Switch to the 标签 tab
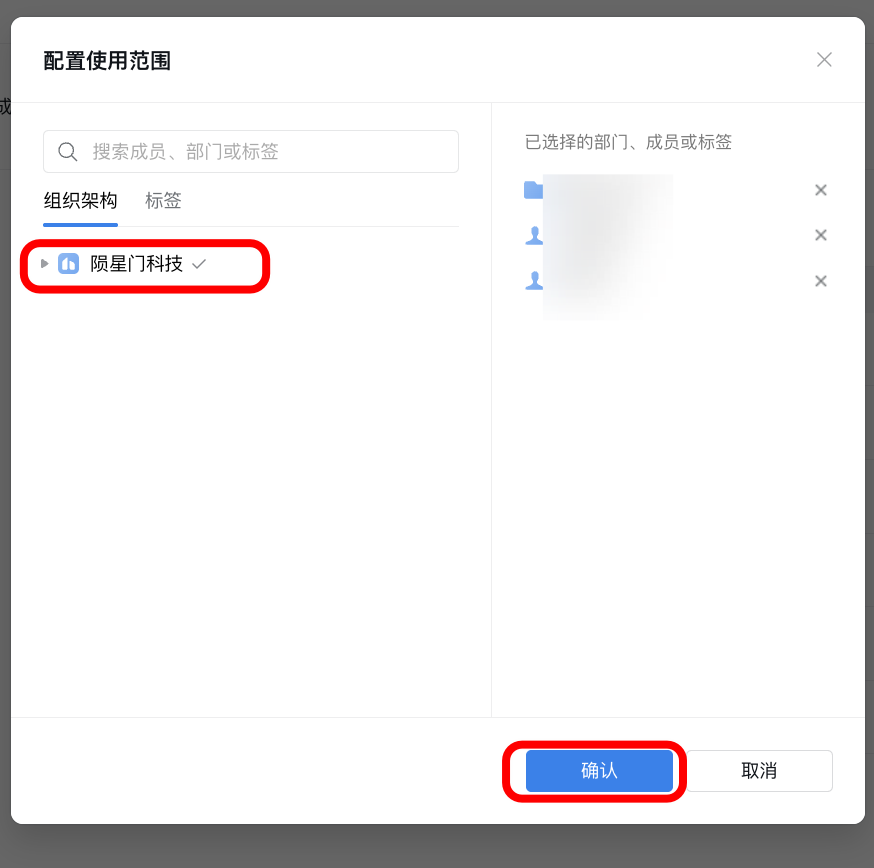 [x=163, y=200]
